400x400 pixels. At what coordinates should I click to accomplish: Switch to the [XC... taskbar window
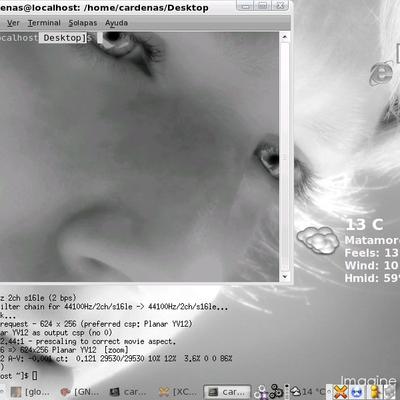click(178, 392)
